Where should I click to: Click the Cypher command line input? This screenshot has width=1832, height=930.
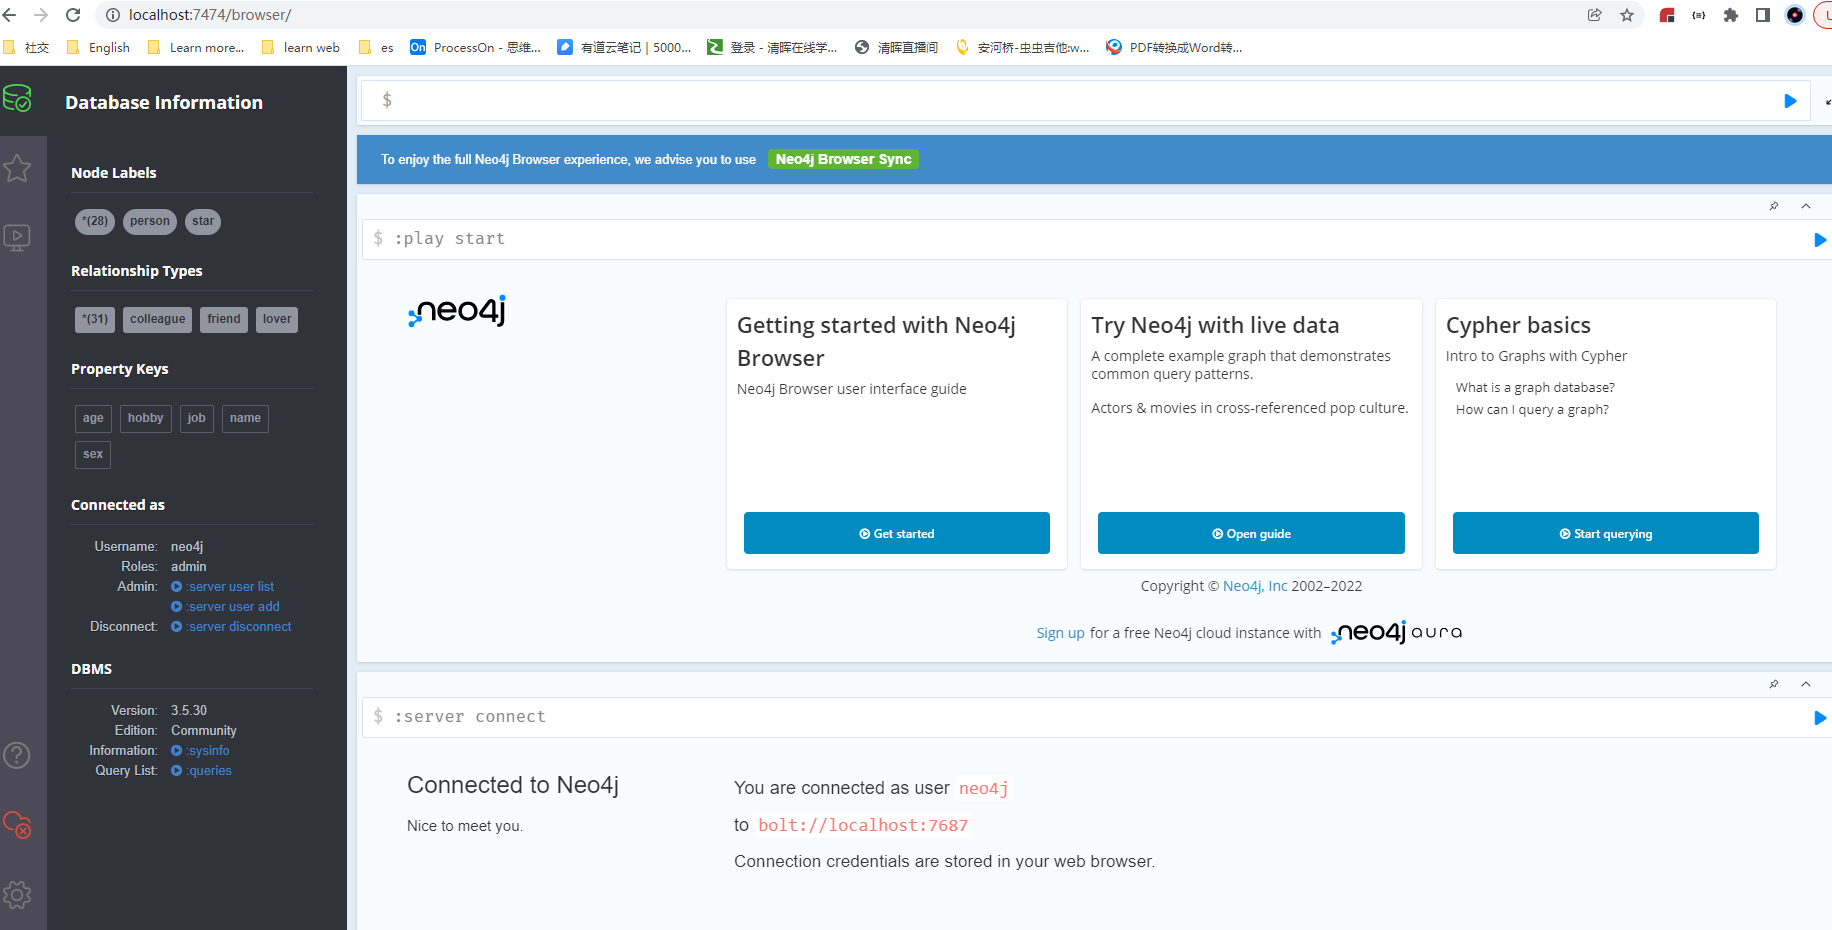[900, 100]
